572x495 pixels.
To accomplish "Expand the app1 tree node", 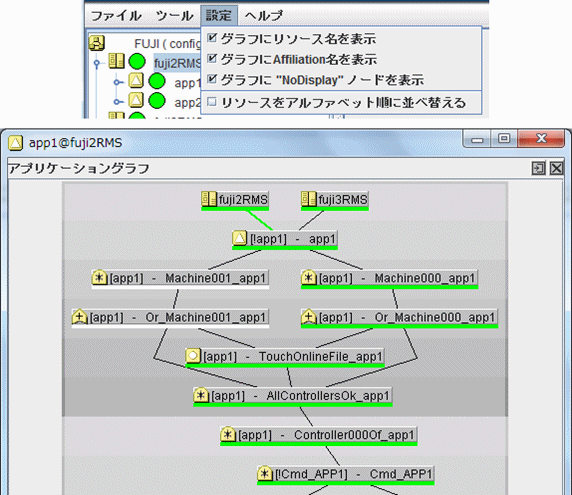I will (x=117, y=82).
